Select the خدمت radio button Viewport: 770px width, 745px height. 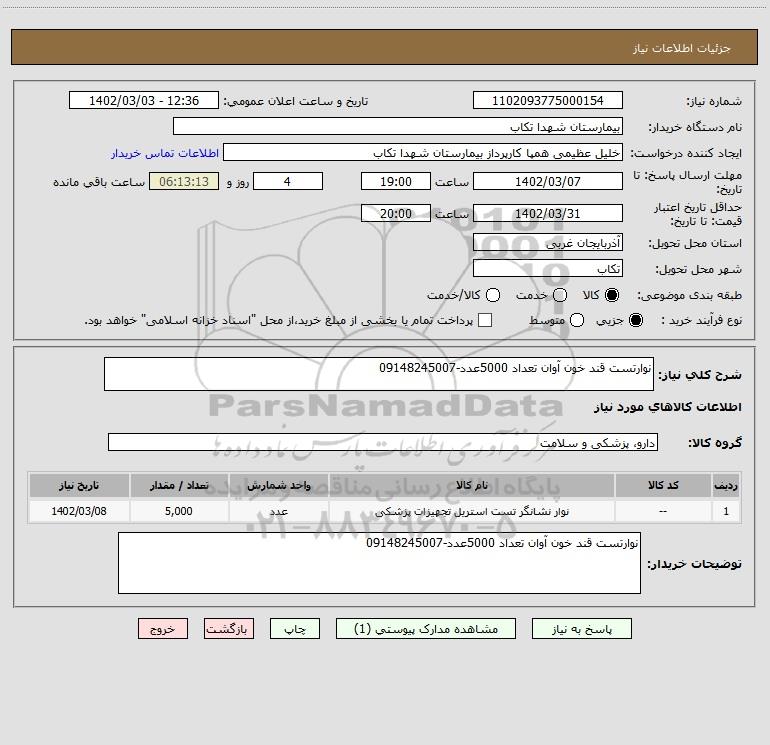[560, 295]
